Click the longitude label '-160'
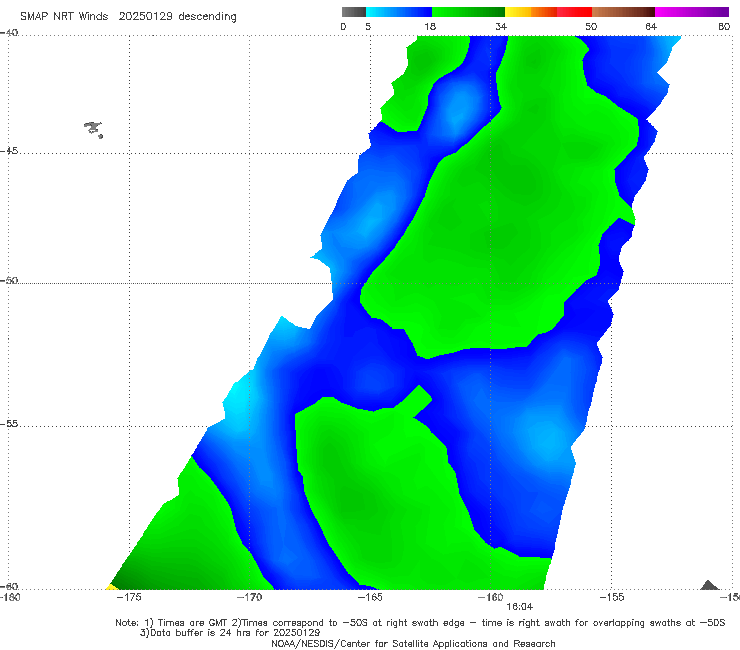Image resolution: width=740 pixels, height=650 pixels. (490, 597)
